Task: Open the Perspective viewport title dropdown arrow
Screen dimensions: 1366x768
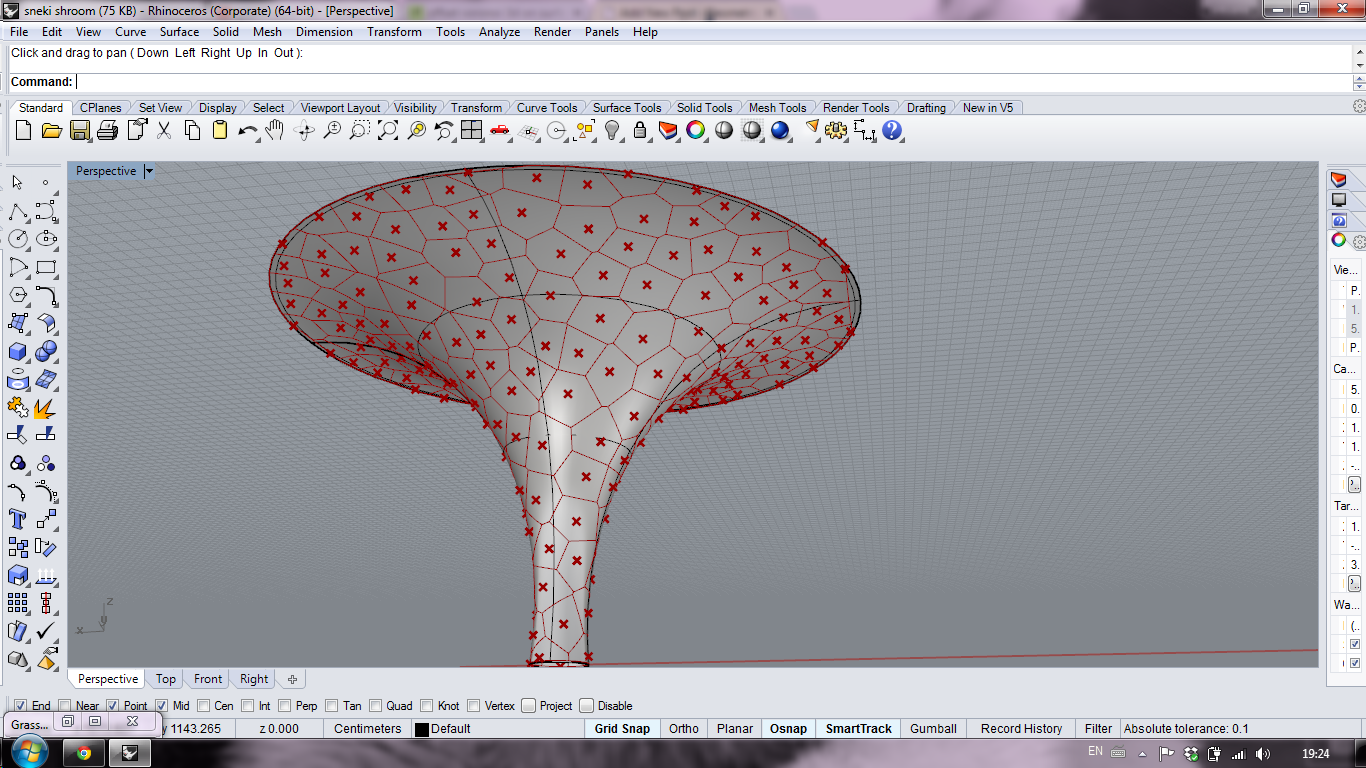Action: [149, 171]
